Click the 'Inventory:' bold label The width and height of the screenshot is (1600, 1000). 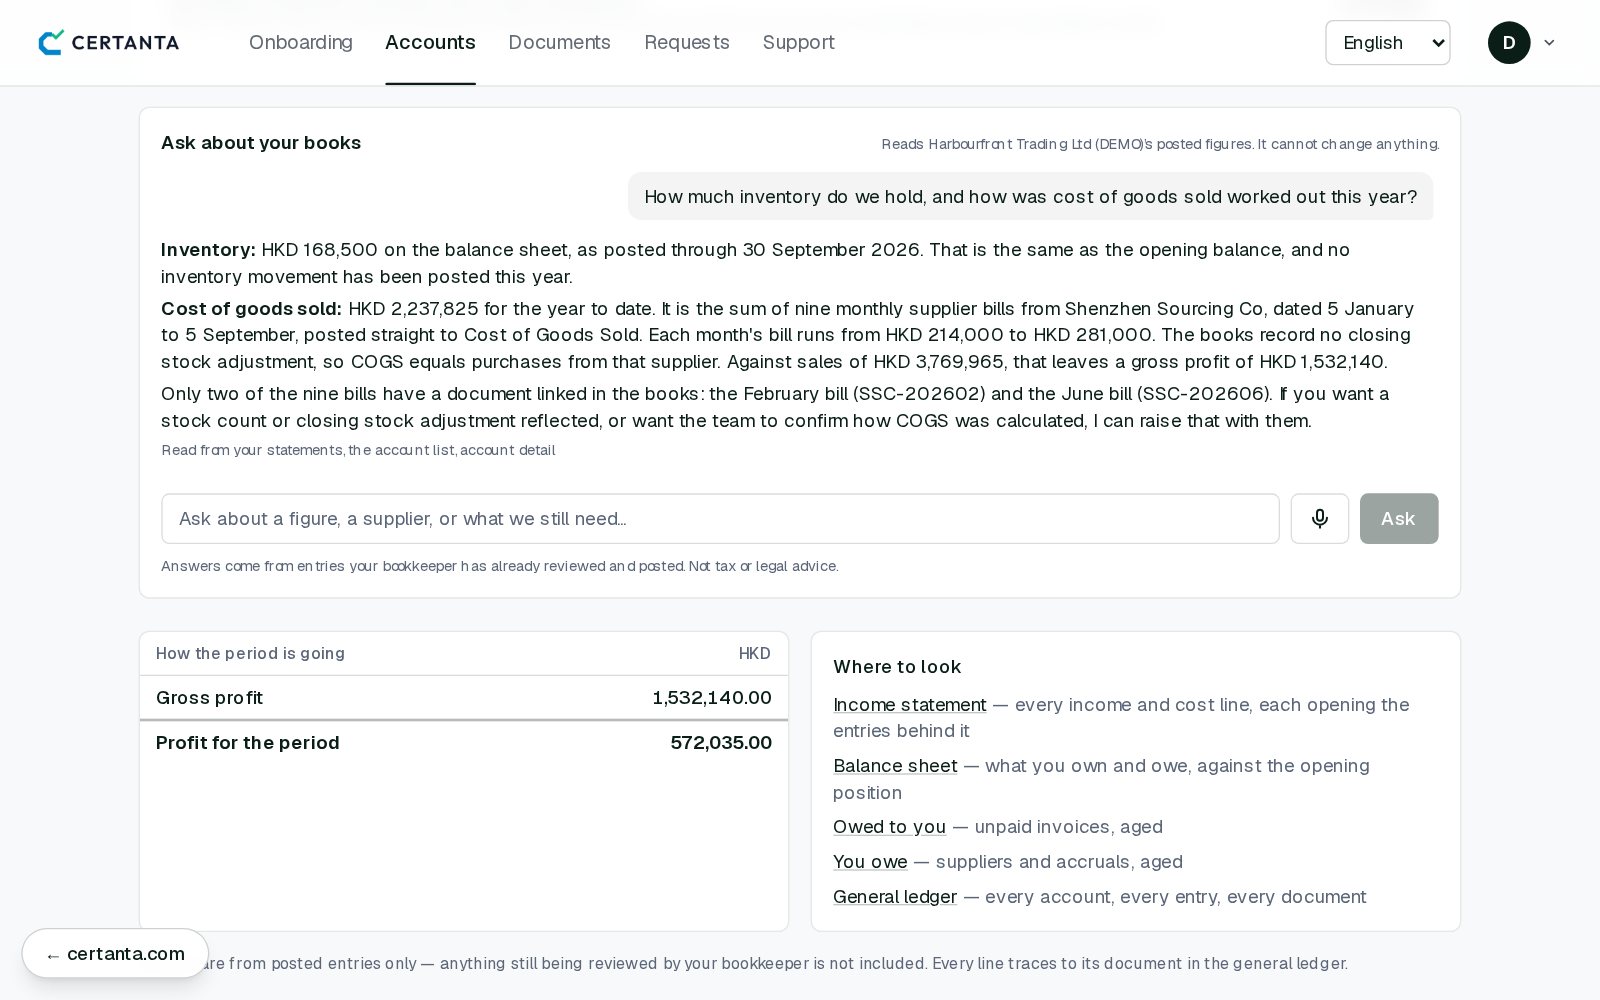click(x=208, y=250)
